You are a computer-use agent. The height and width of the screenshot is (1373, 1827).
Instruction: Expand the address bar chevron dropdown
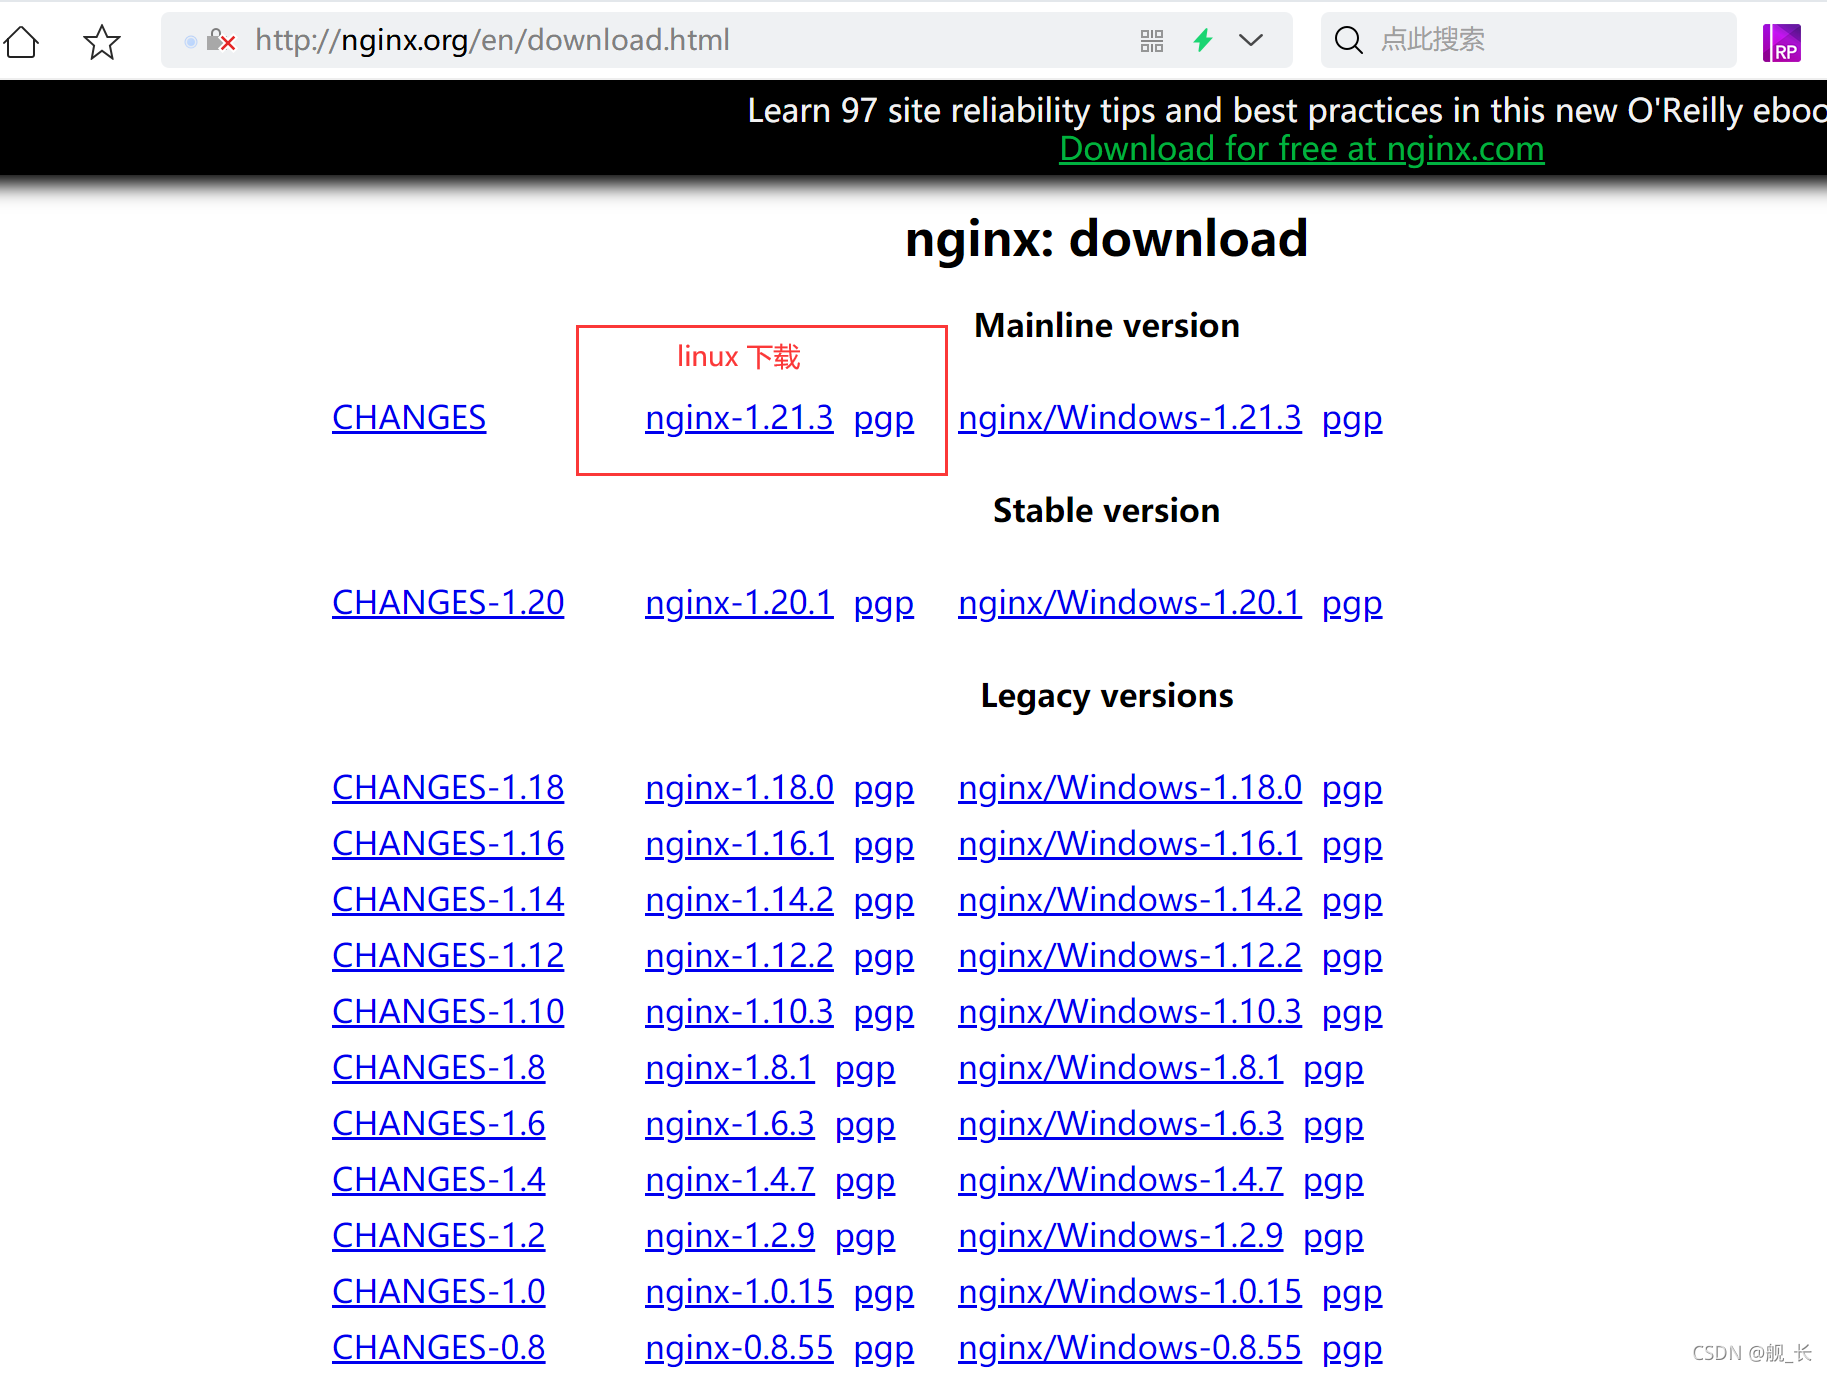(x=1251, y=41)
